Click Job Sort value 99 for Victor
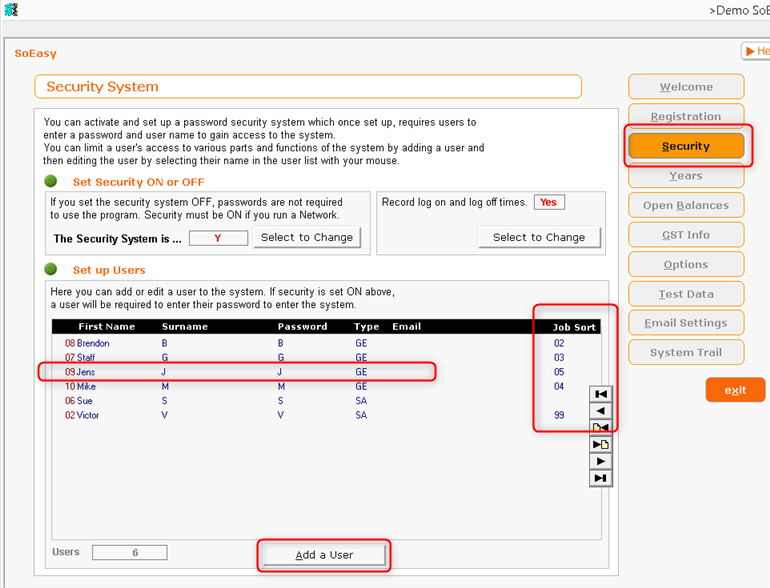 (559, 415)
